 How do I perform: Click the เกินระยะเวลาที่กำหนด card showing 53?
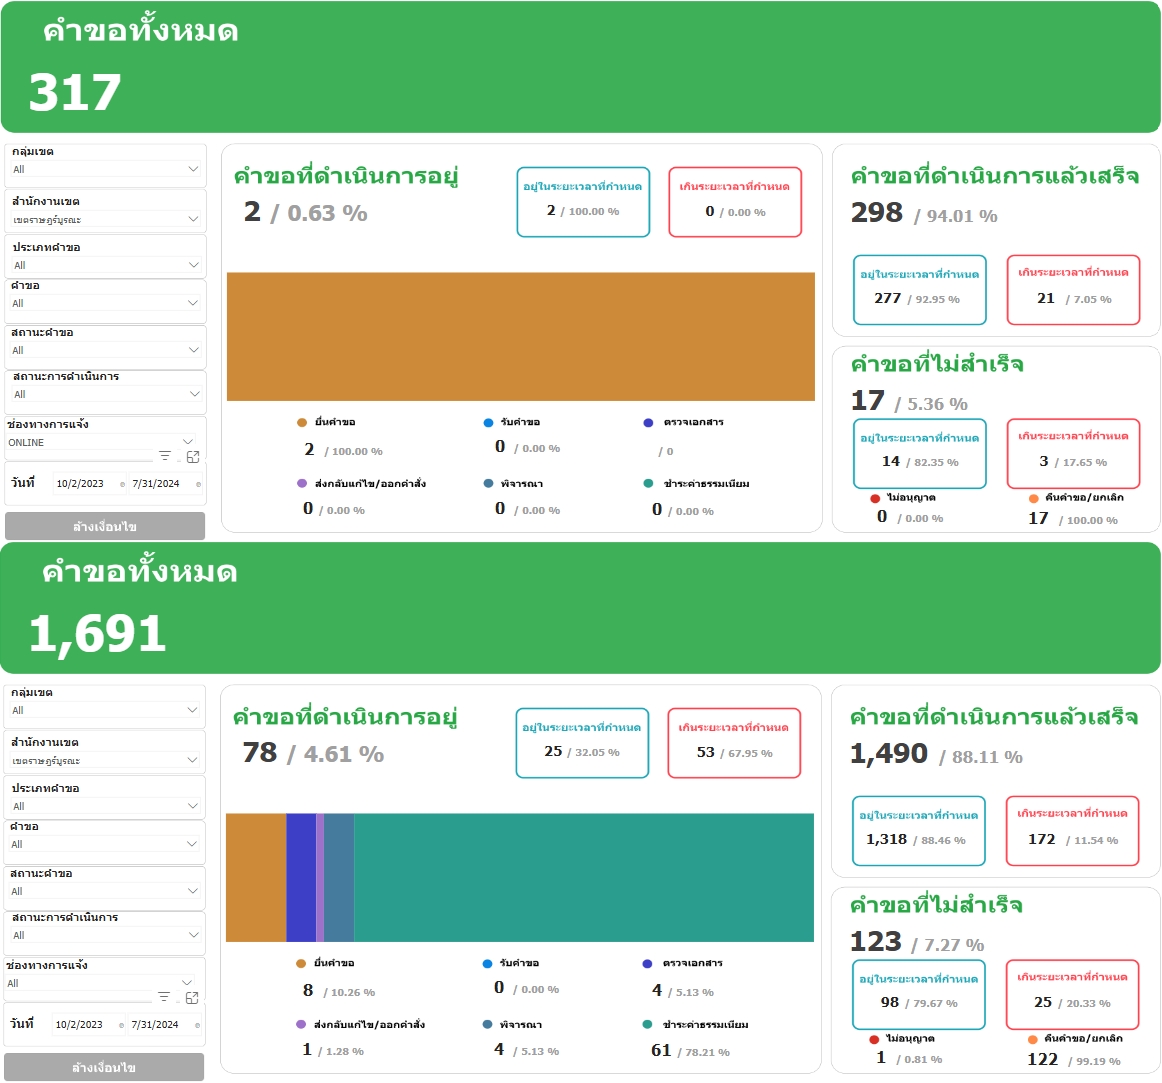click(x=734, y=742)
